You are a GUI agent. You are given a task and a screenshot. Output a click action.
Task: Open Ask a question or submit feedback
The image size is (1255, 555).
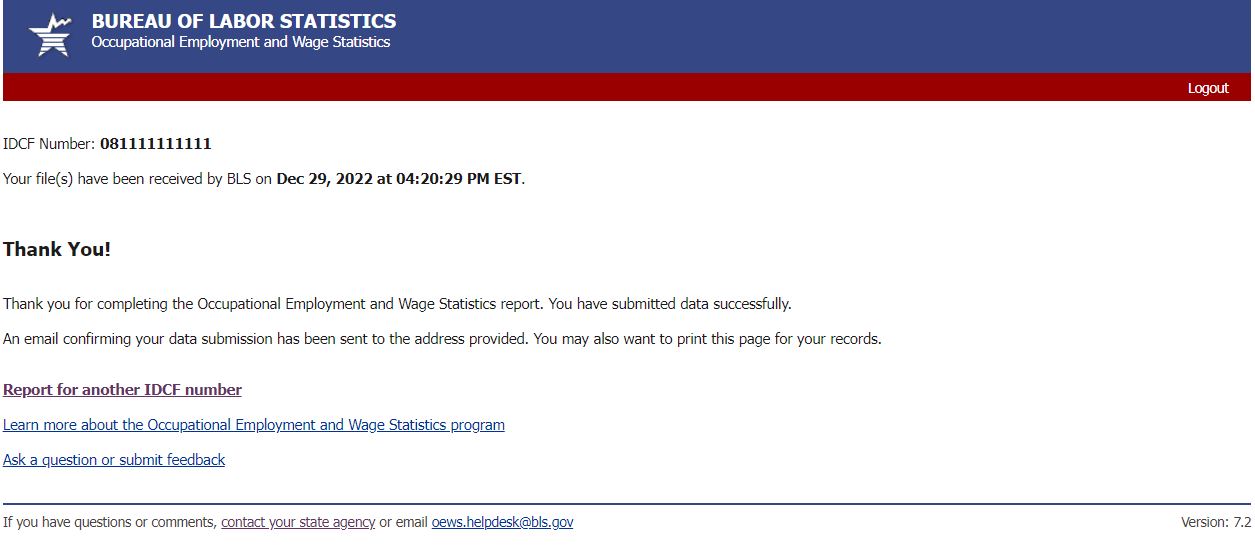point(114,460)
